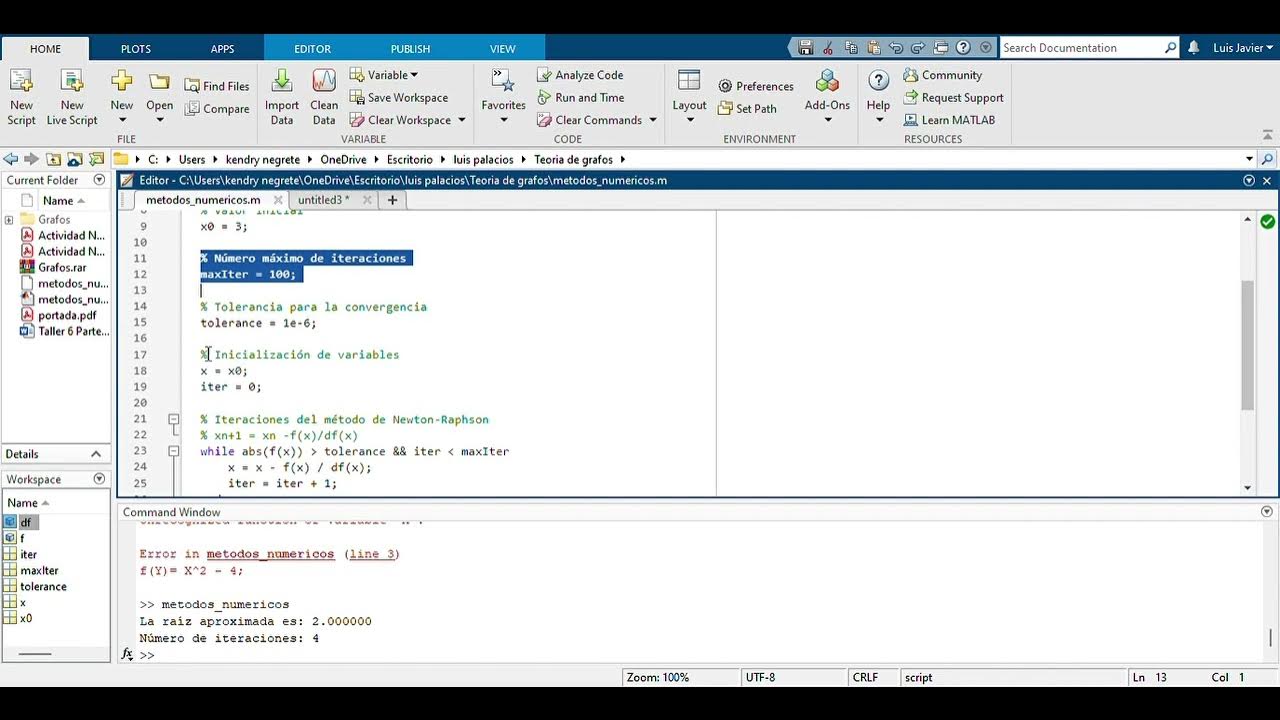The image size is (1280, 720).
Task: Click the back navigation arrow in folder toolbar
Action: click(x=11, y=159)
